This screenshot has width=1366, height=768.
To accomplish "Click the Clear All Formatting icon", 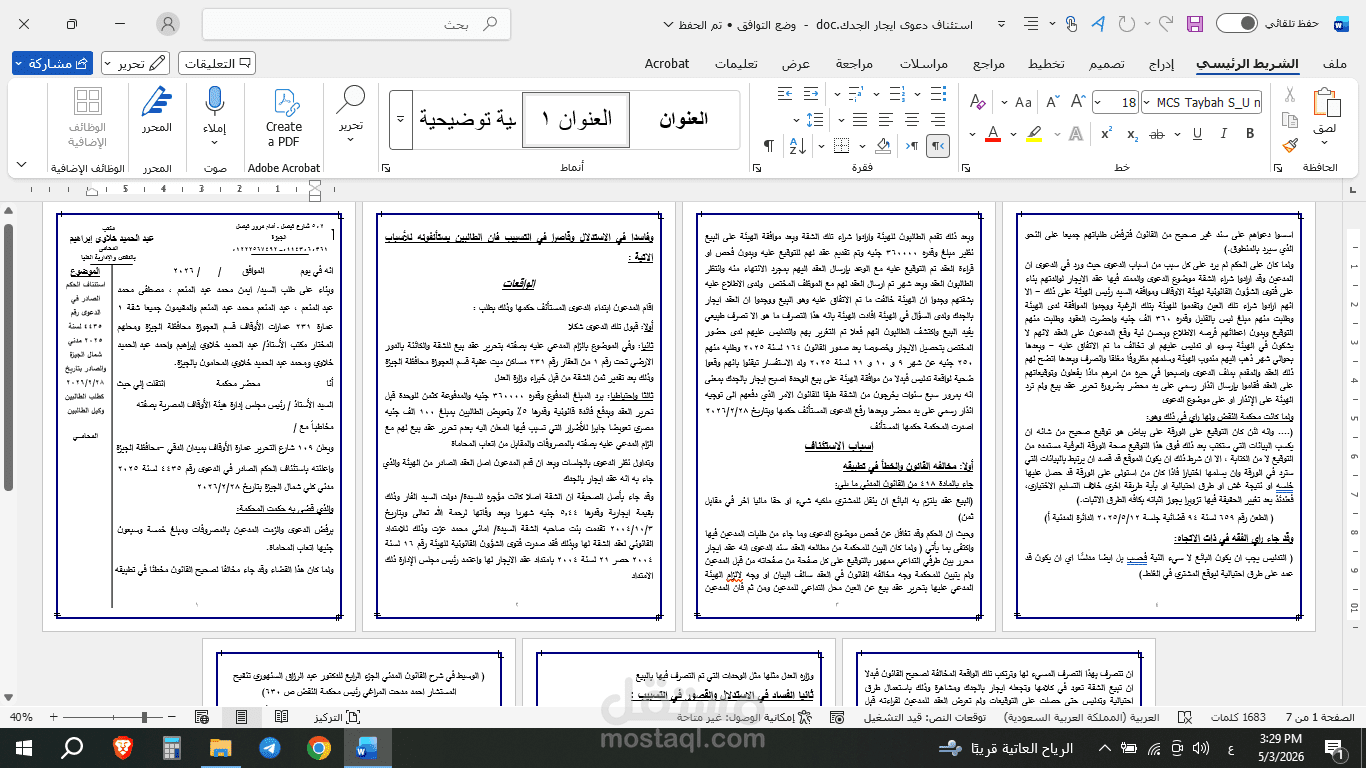I will [977, 101].
